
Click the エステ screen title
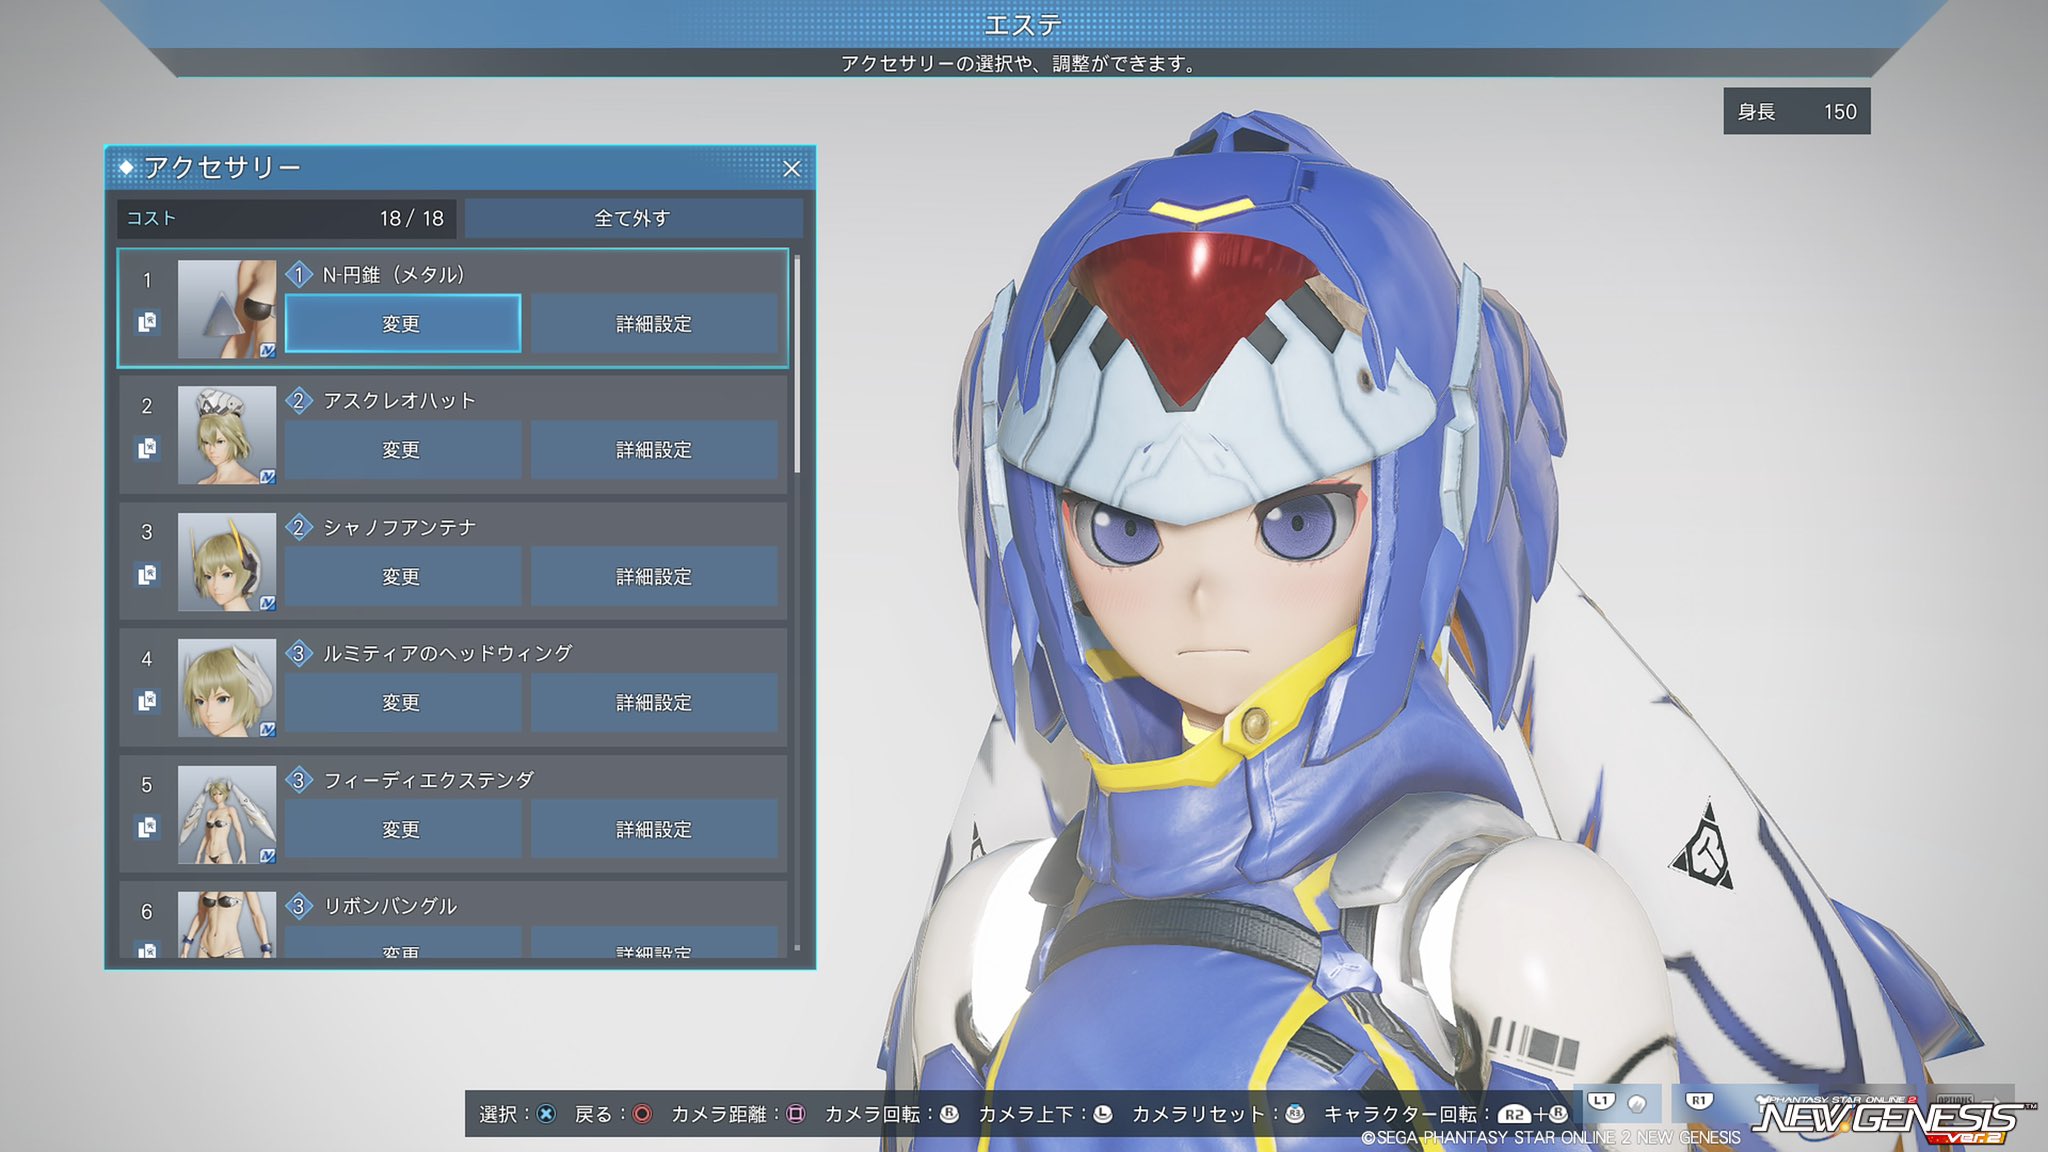(x=1023, y=24)
